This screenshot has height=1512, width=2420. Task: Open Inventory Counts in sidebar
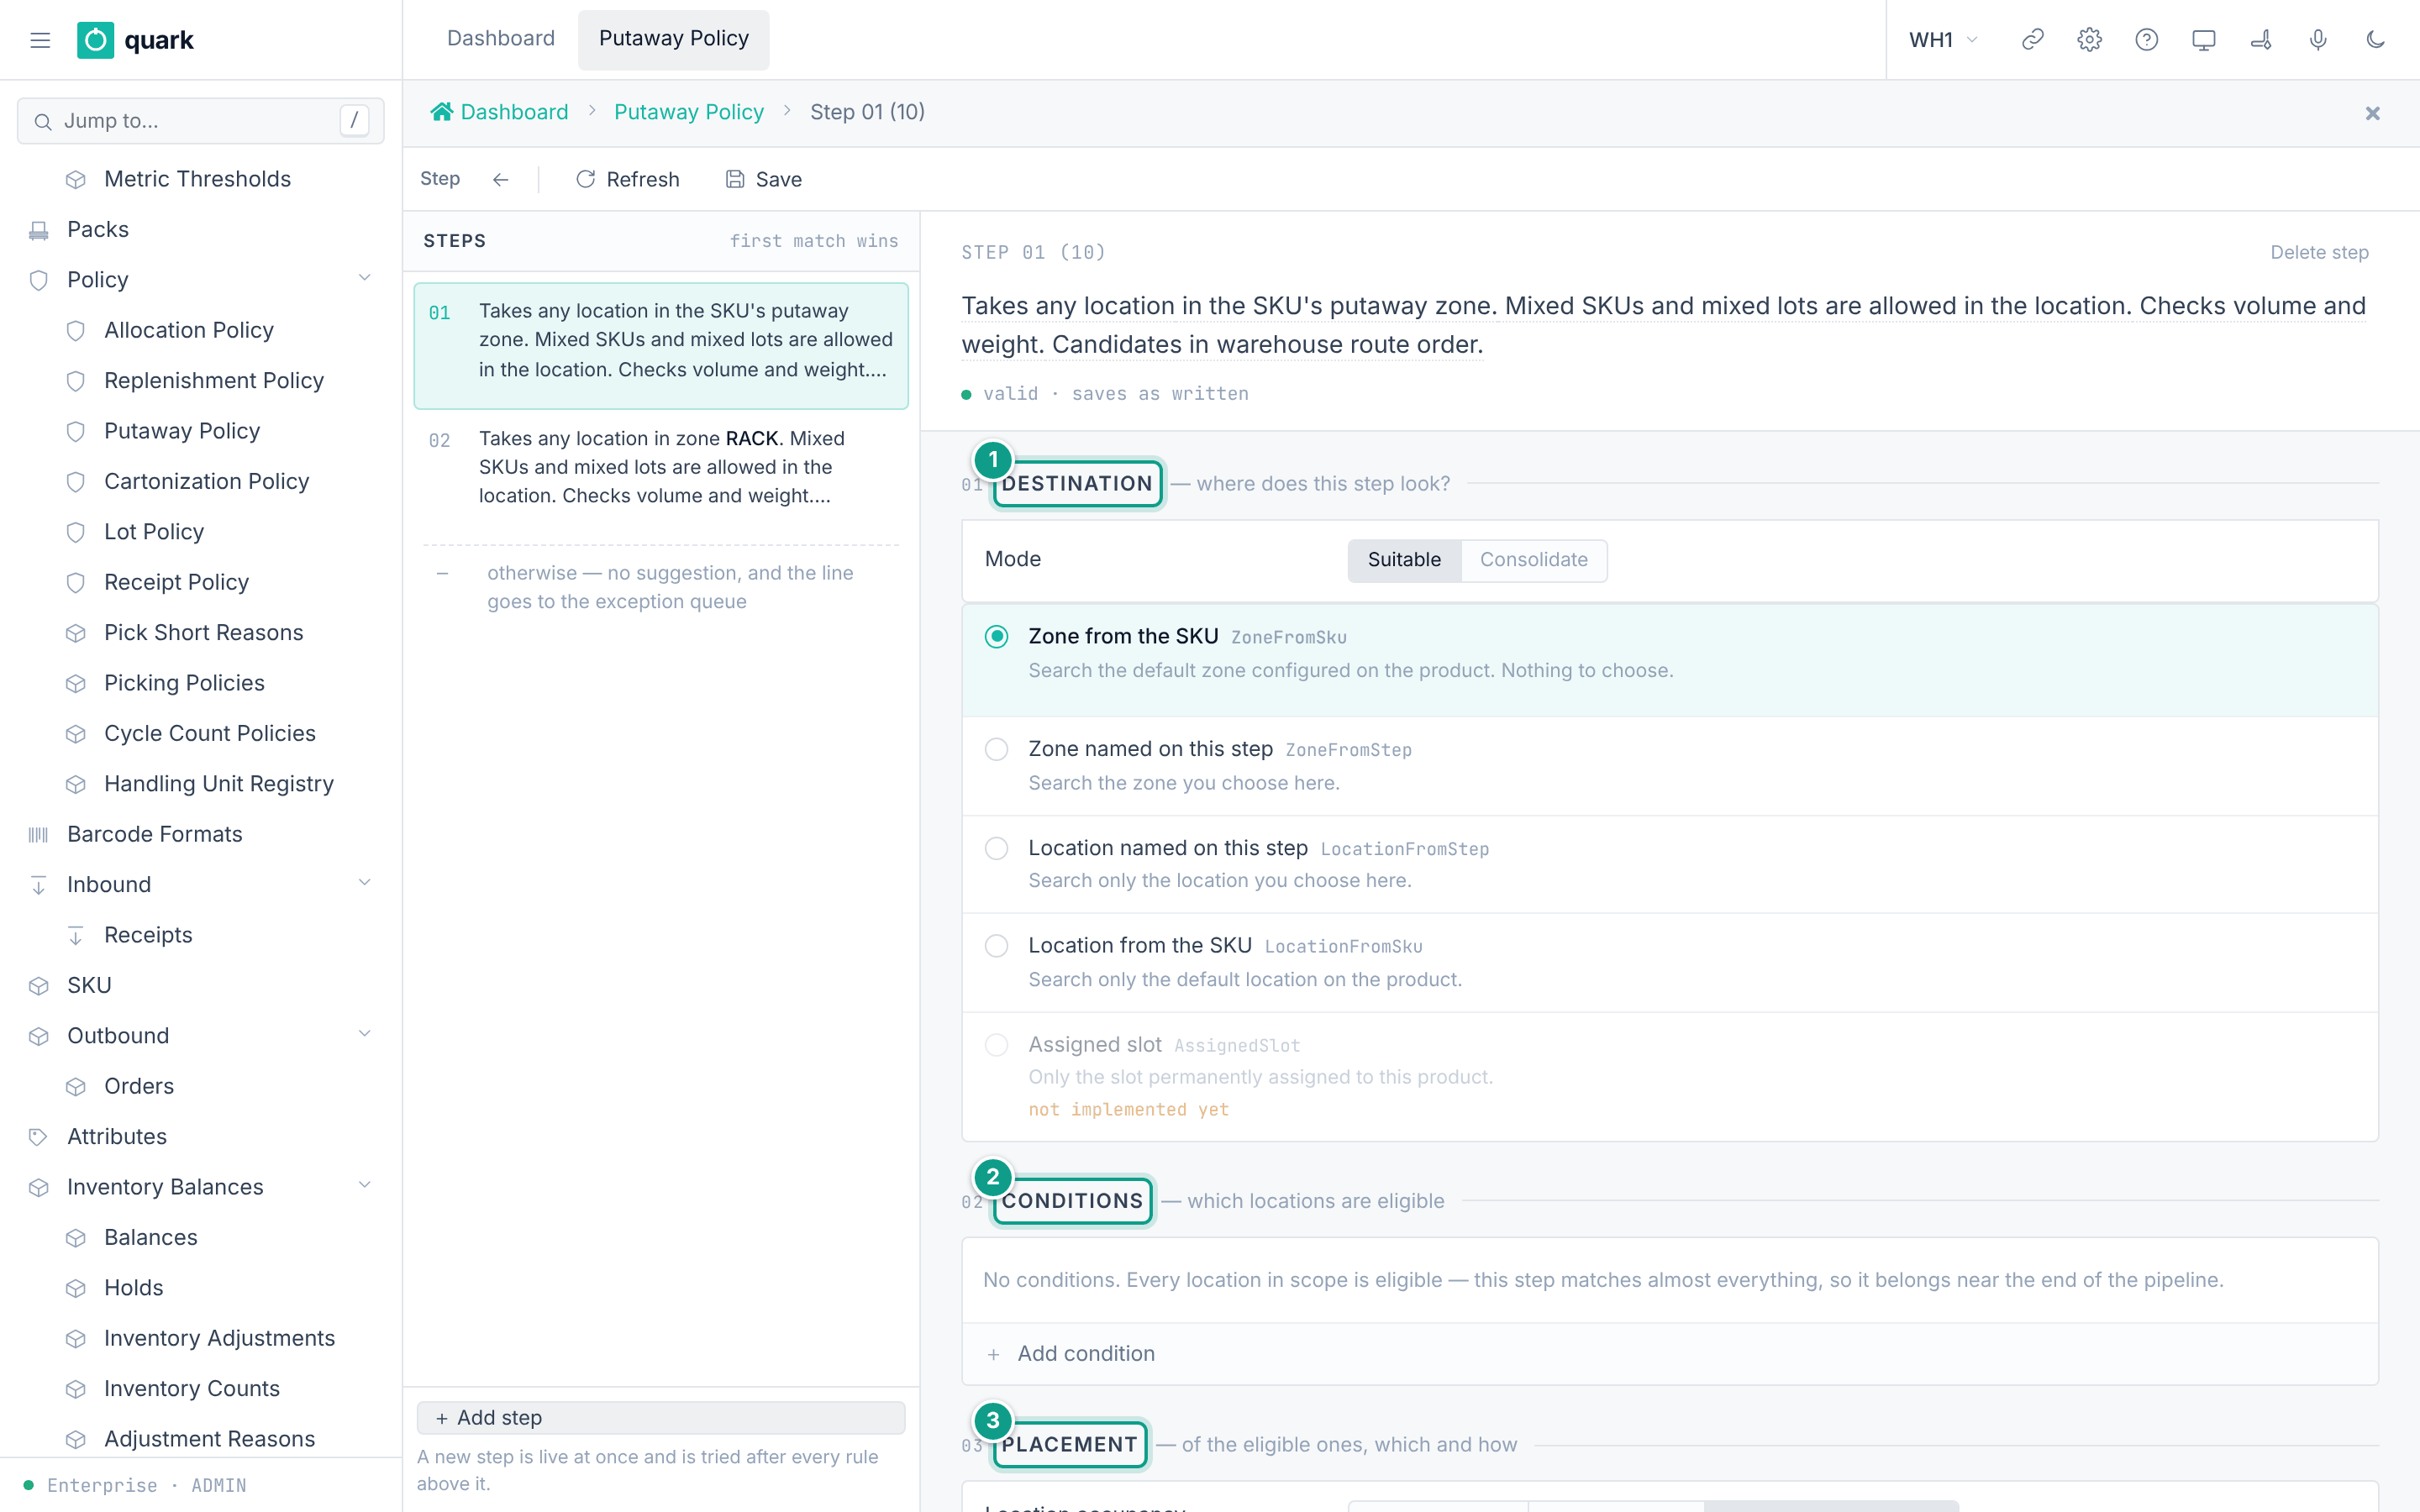[x=192, y=1389]
